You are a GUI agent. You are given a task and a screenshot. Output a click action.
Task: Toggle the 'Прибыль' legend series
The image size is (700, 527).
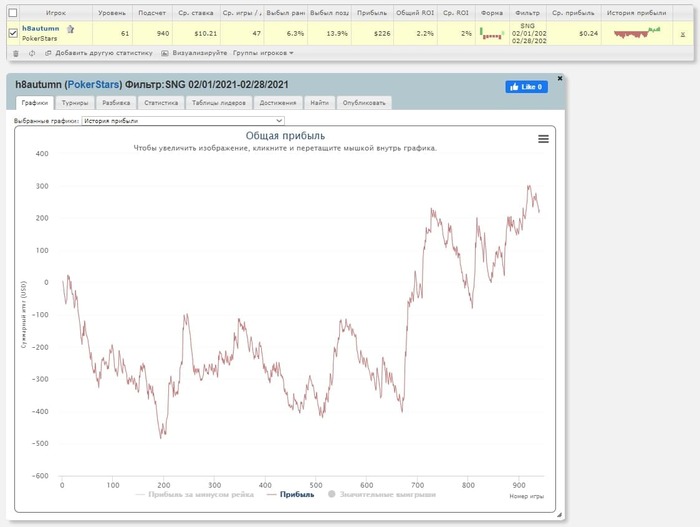(x=291, y=494)
